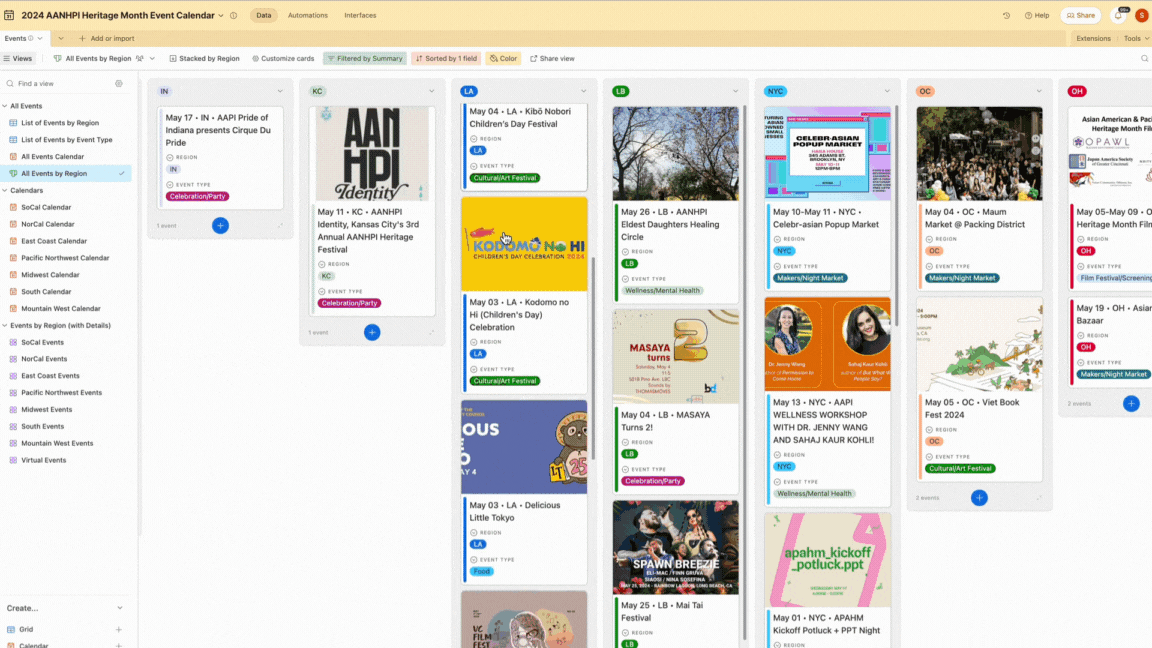1152x648 pixels.
Task: Collapse the All Events section
Action: (5, 107)
